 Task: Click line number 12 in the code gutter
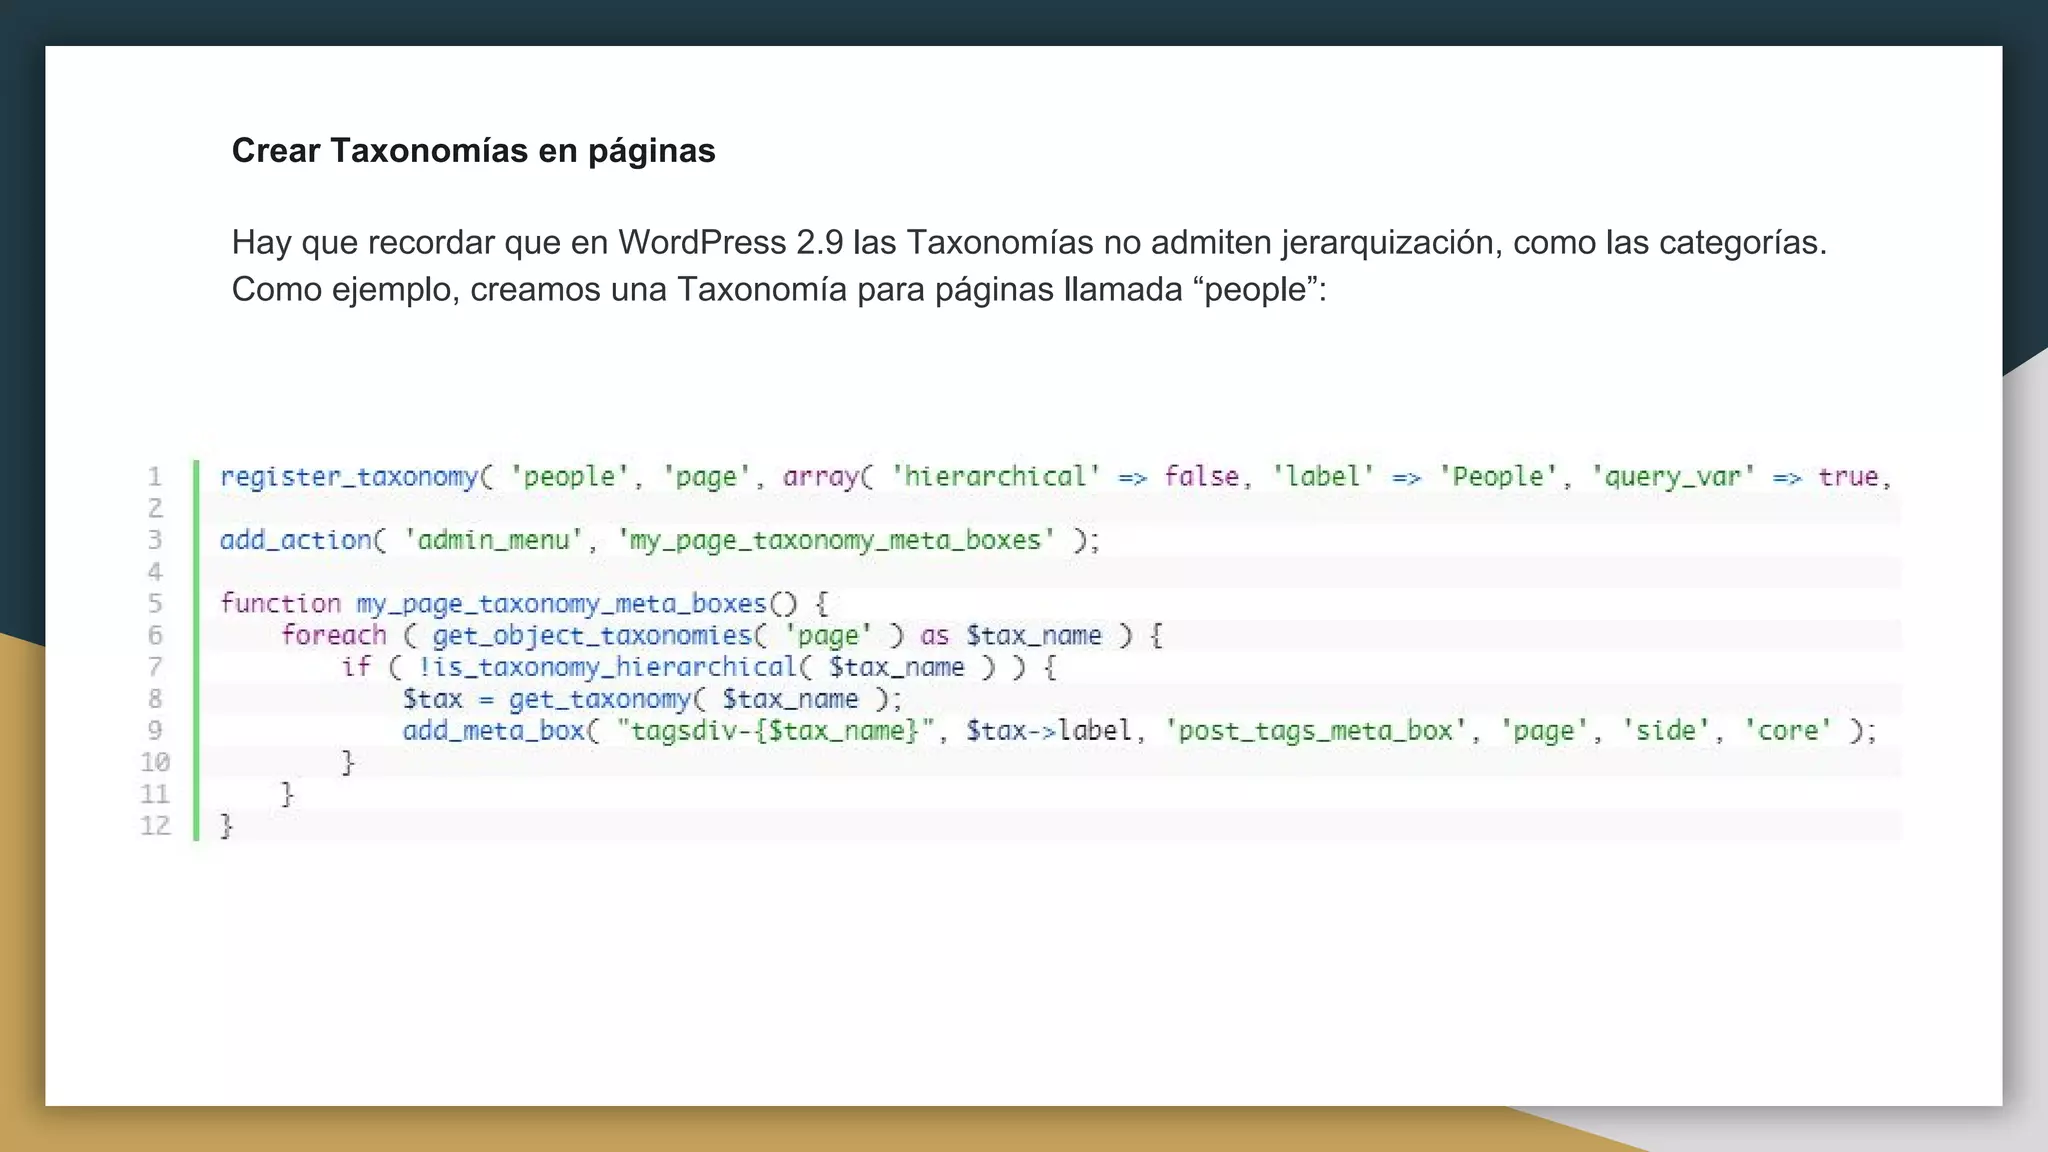[x=155, y=826]
